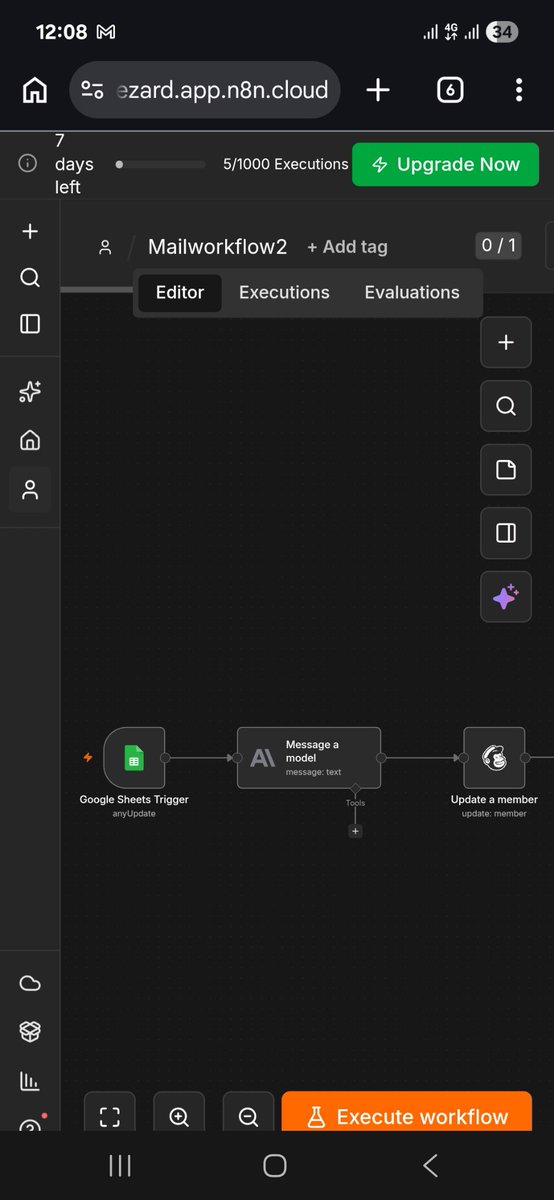The width and height of the screenshot is (554, 1200).
Task: Open the cloud icon in left sidebar
Action: [30, 984]
